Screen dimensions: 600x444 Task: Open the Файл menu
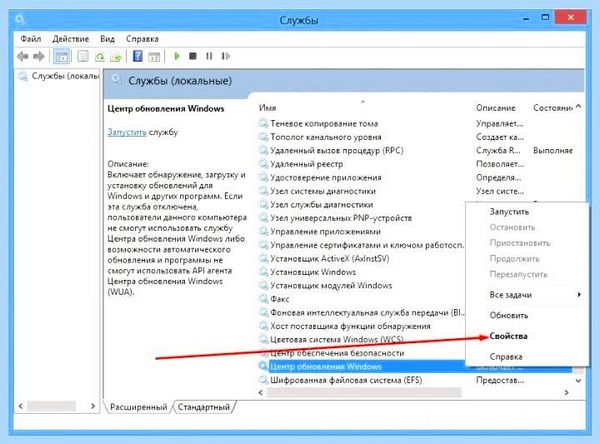31,39
